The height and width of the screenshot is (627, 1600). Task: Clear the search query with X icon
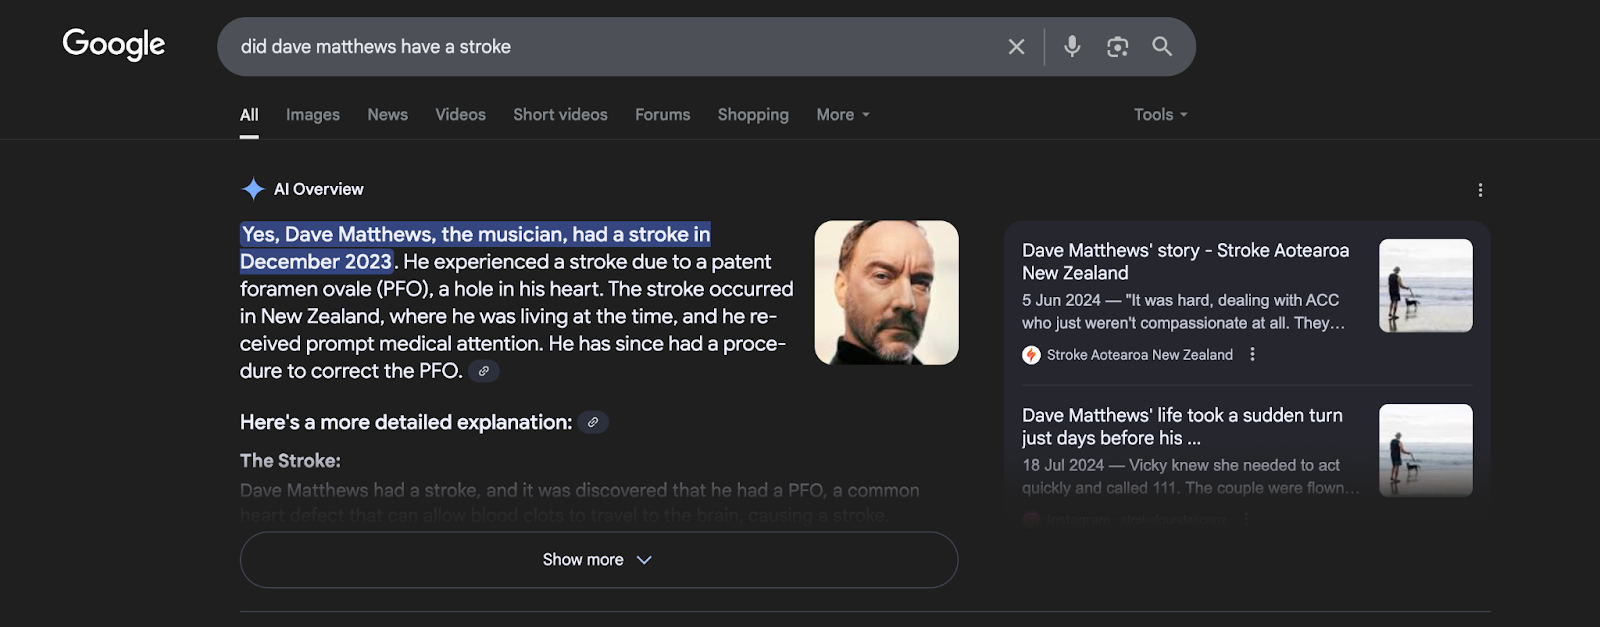(1016, 47)
